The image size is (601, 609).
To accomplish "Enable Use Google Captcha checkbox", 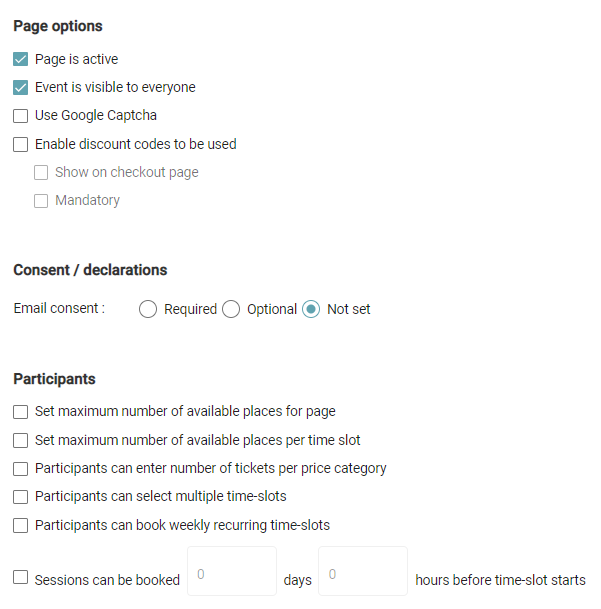I will pos(21,115).
